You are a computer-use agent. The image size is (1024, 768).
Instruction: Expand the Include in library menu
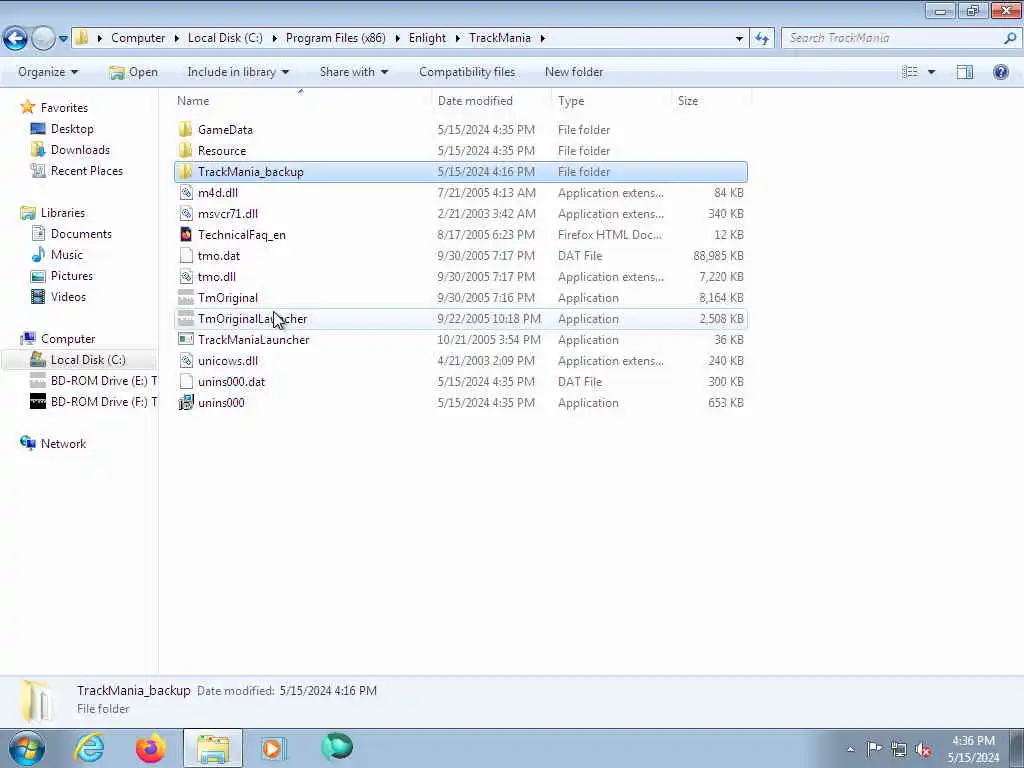pos(238,72)
